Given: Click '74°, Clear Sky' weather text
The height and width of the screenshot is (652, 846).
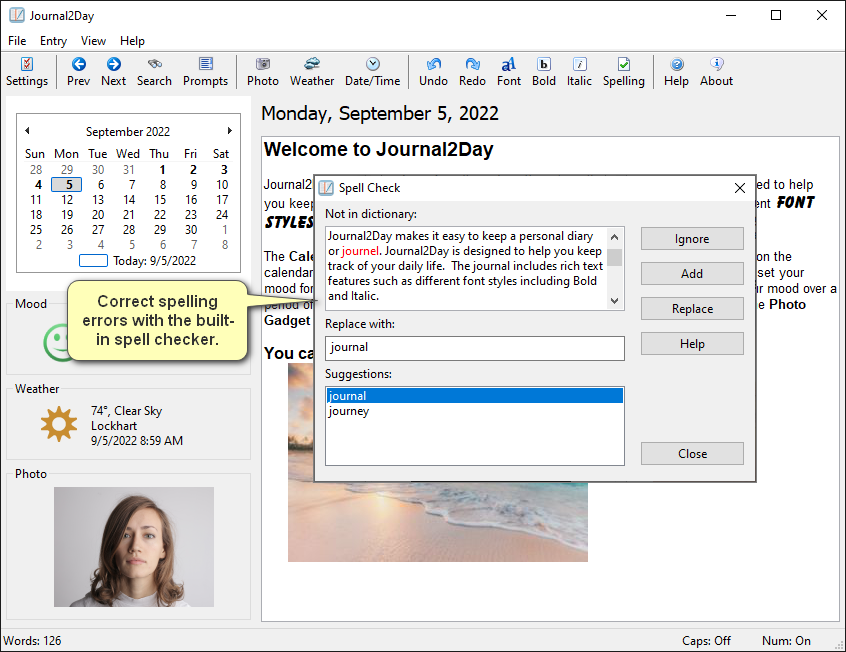Looking at the screenshot, I should [x=126, y=411].
